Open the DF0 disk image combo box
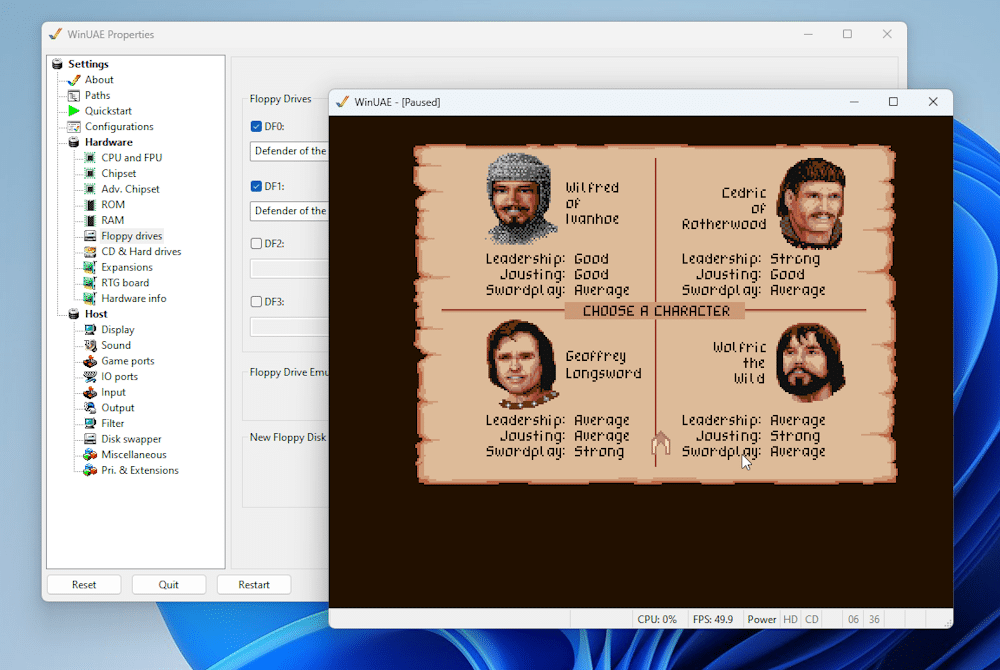Viewport: 1000px width, 670px height. (289, 151)
